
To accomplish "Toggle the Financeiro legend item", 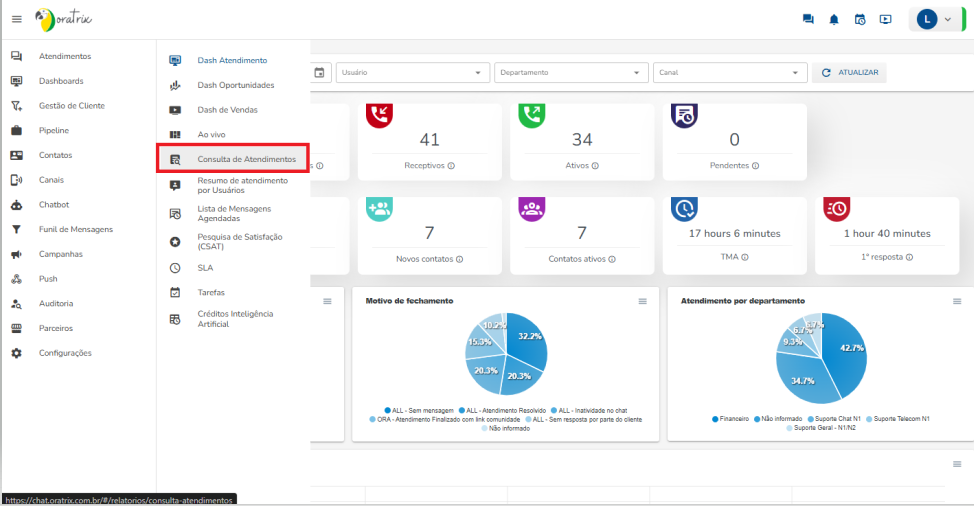I will (x=733, y=418).
